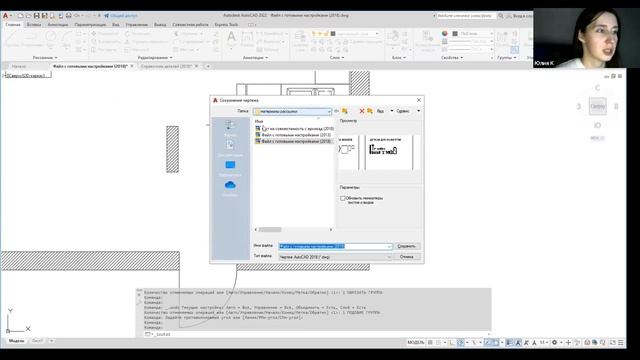Expand the Свойства panel
Viewport: 640px width, 360px height.
(452, 58)
